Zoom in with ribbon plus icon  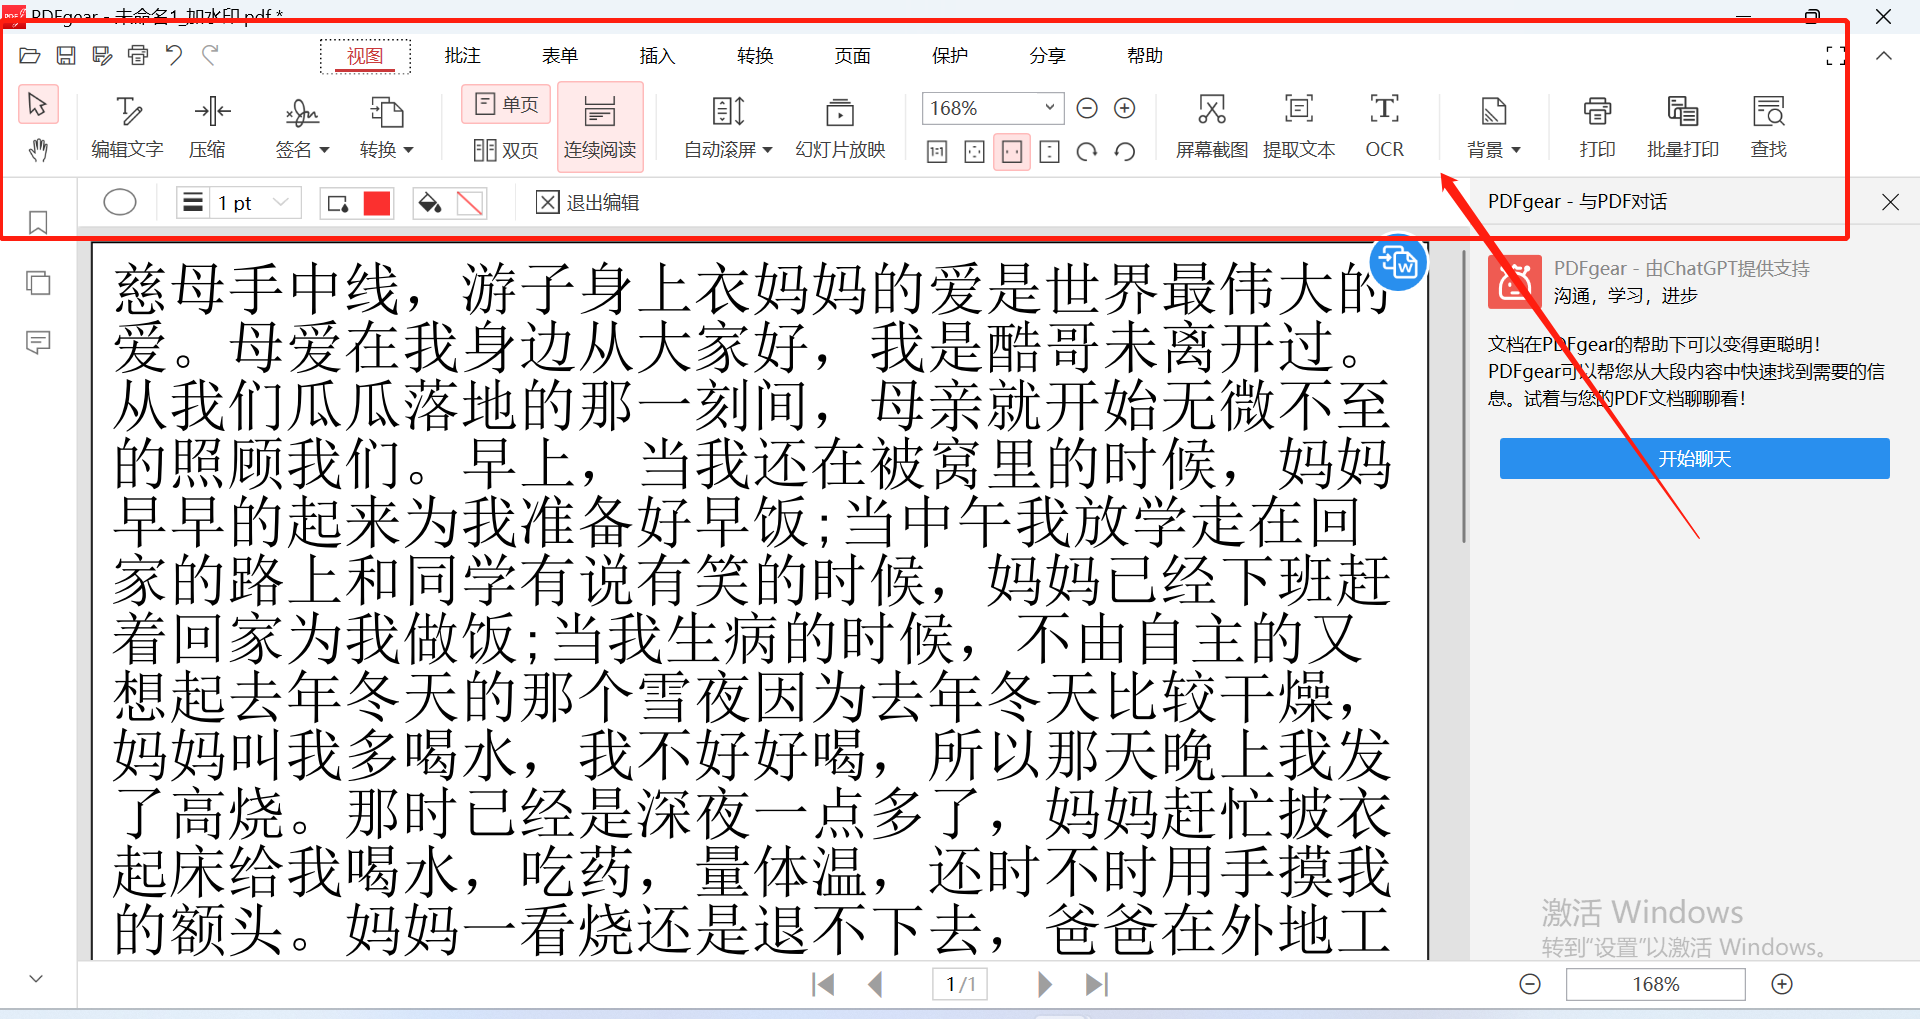(1125, 108)
